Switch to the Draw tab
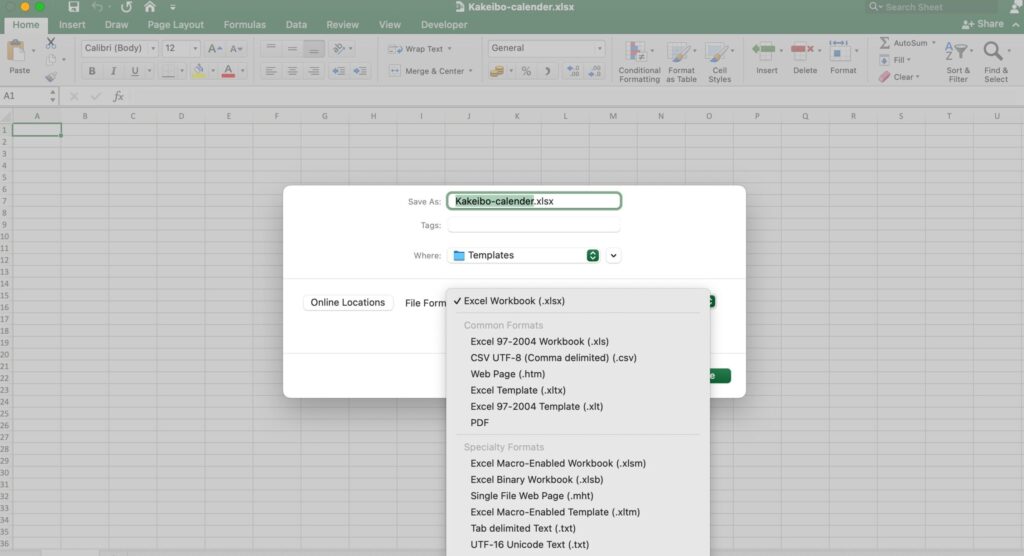The height and width of the screenshot is (556, 1024). tap(116, 25)
